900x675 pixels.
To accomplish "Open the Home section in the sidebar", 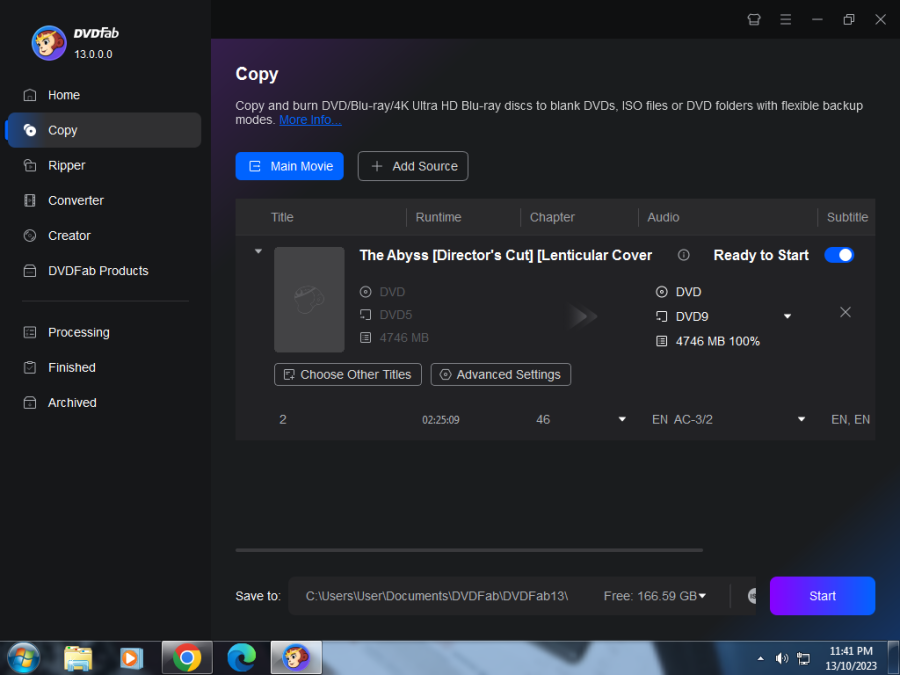I will pos(103,95).
